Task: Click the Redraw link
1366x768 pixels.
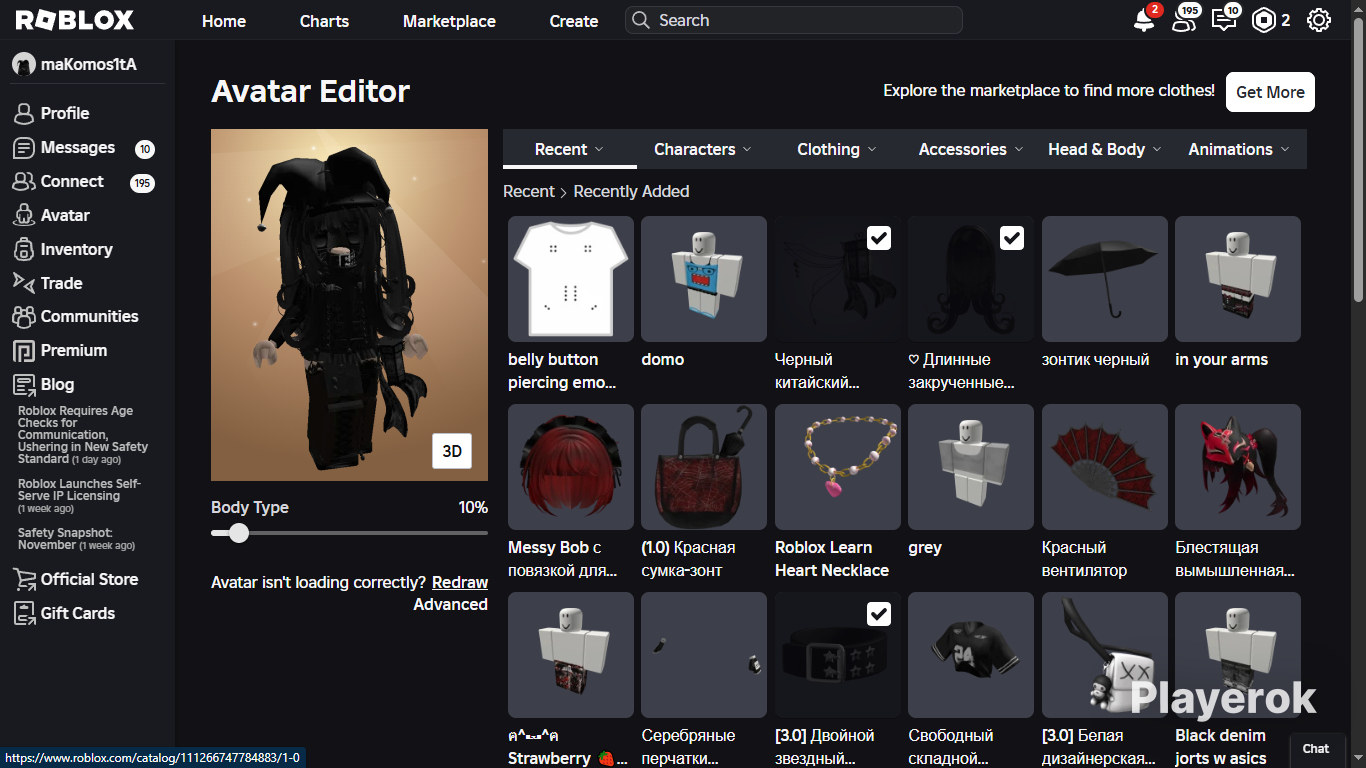Action: point(460,582)
